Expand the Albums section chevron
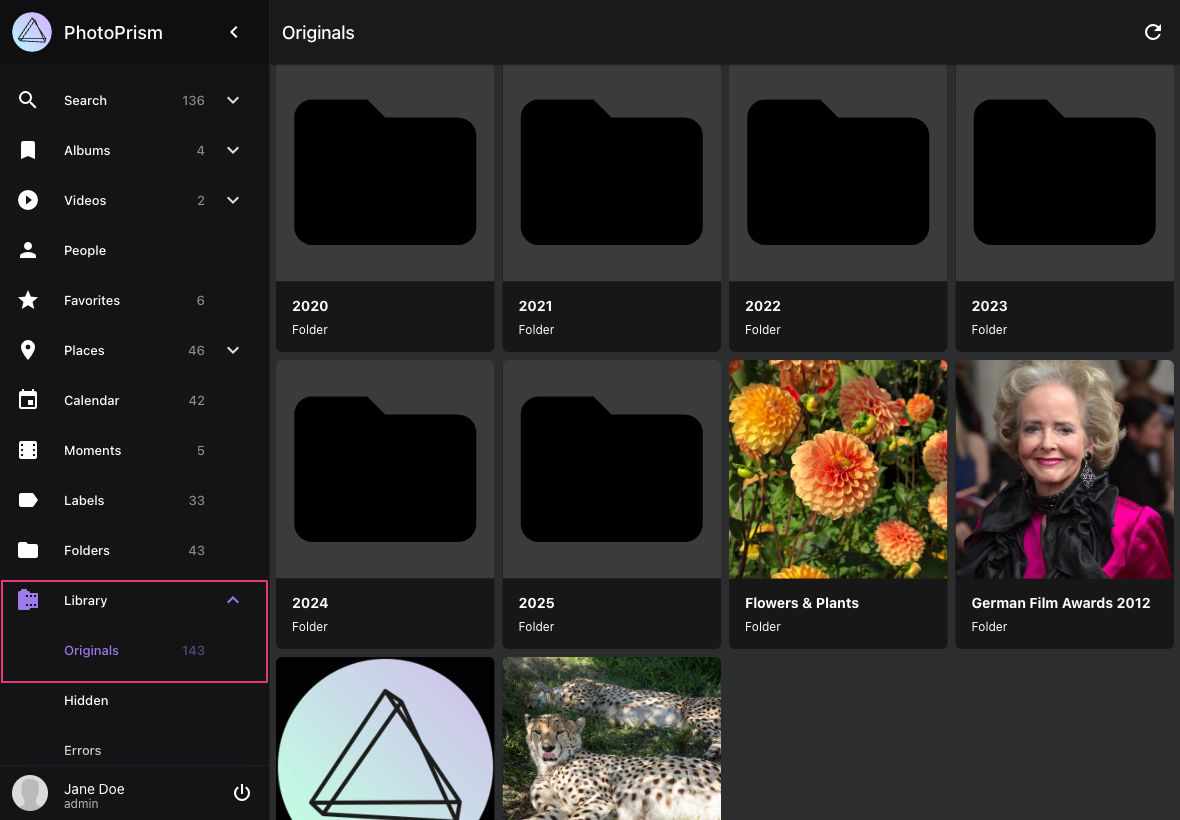This screenshot has width=1180, height=820. pyautogui.click(x=233, y=150)
